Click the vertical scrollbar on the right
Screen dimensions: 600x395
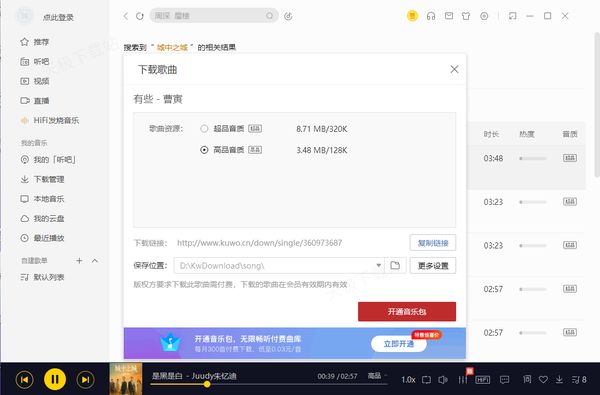pyautogui.click(x=597, y=105)
